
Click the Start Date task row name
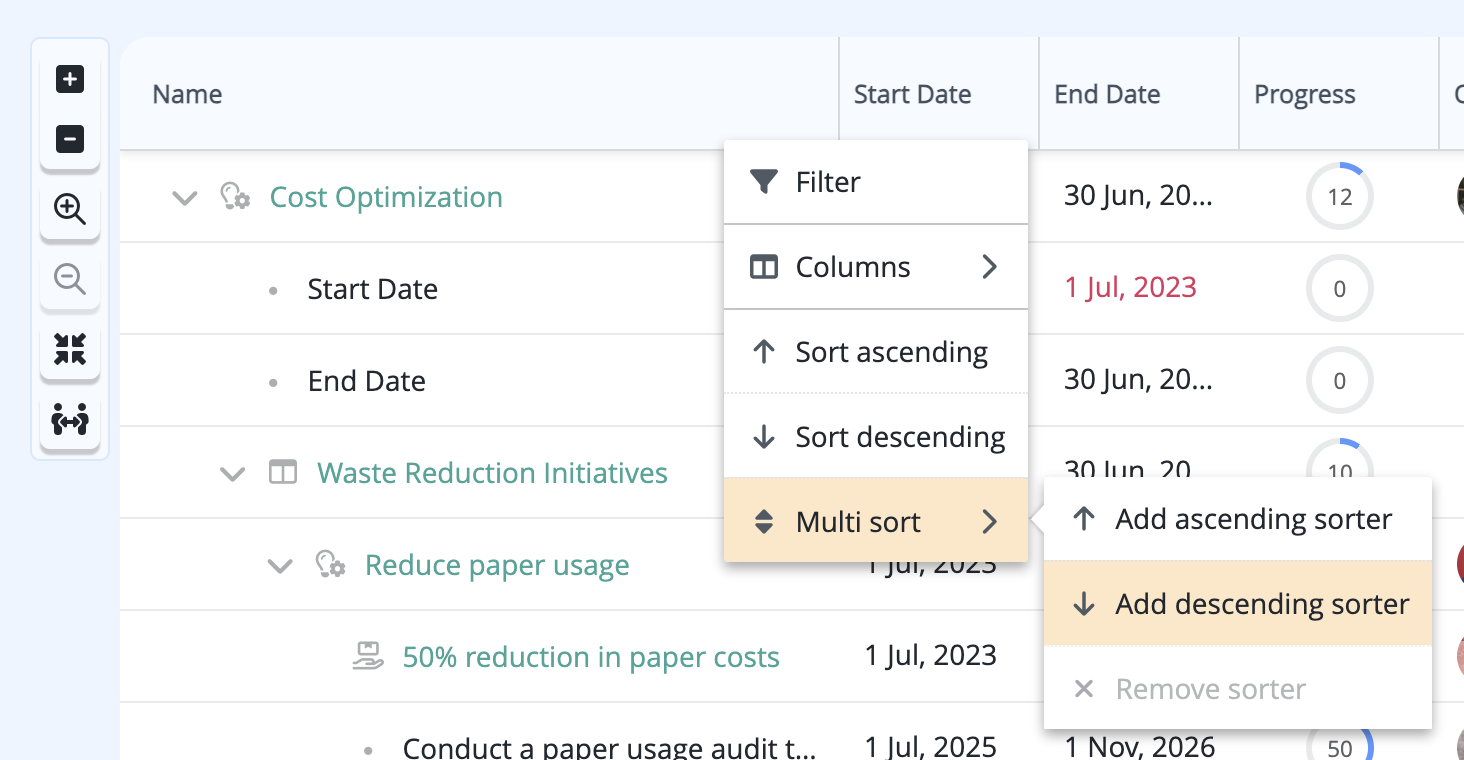(372, 289)
